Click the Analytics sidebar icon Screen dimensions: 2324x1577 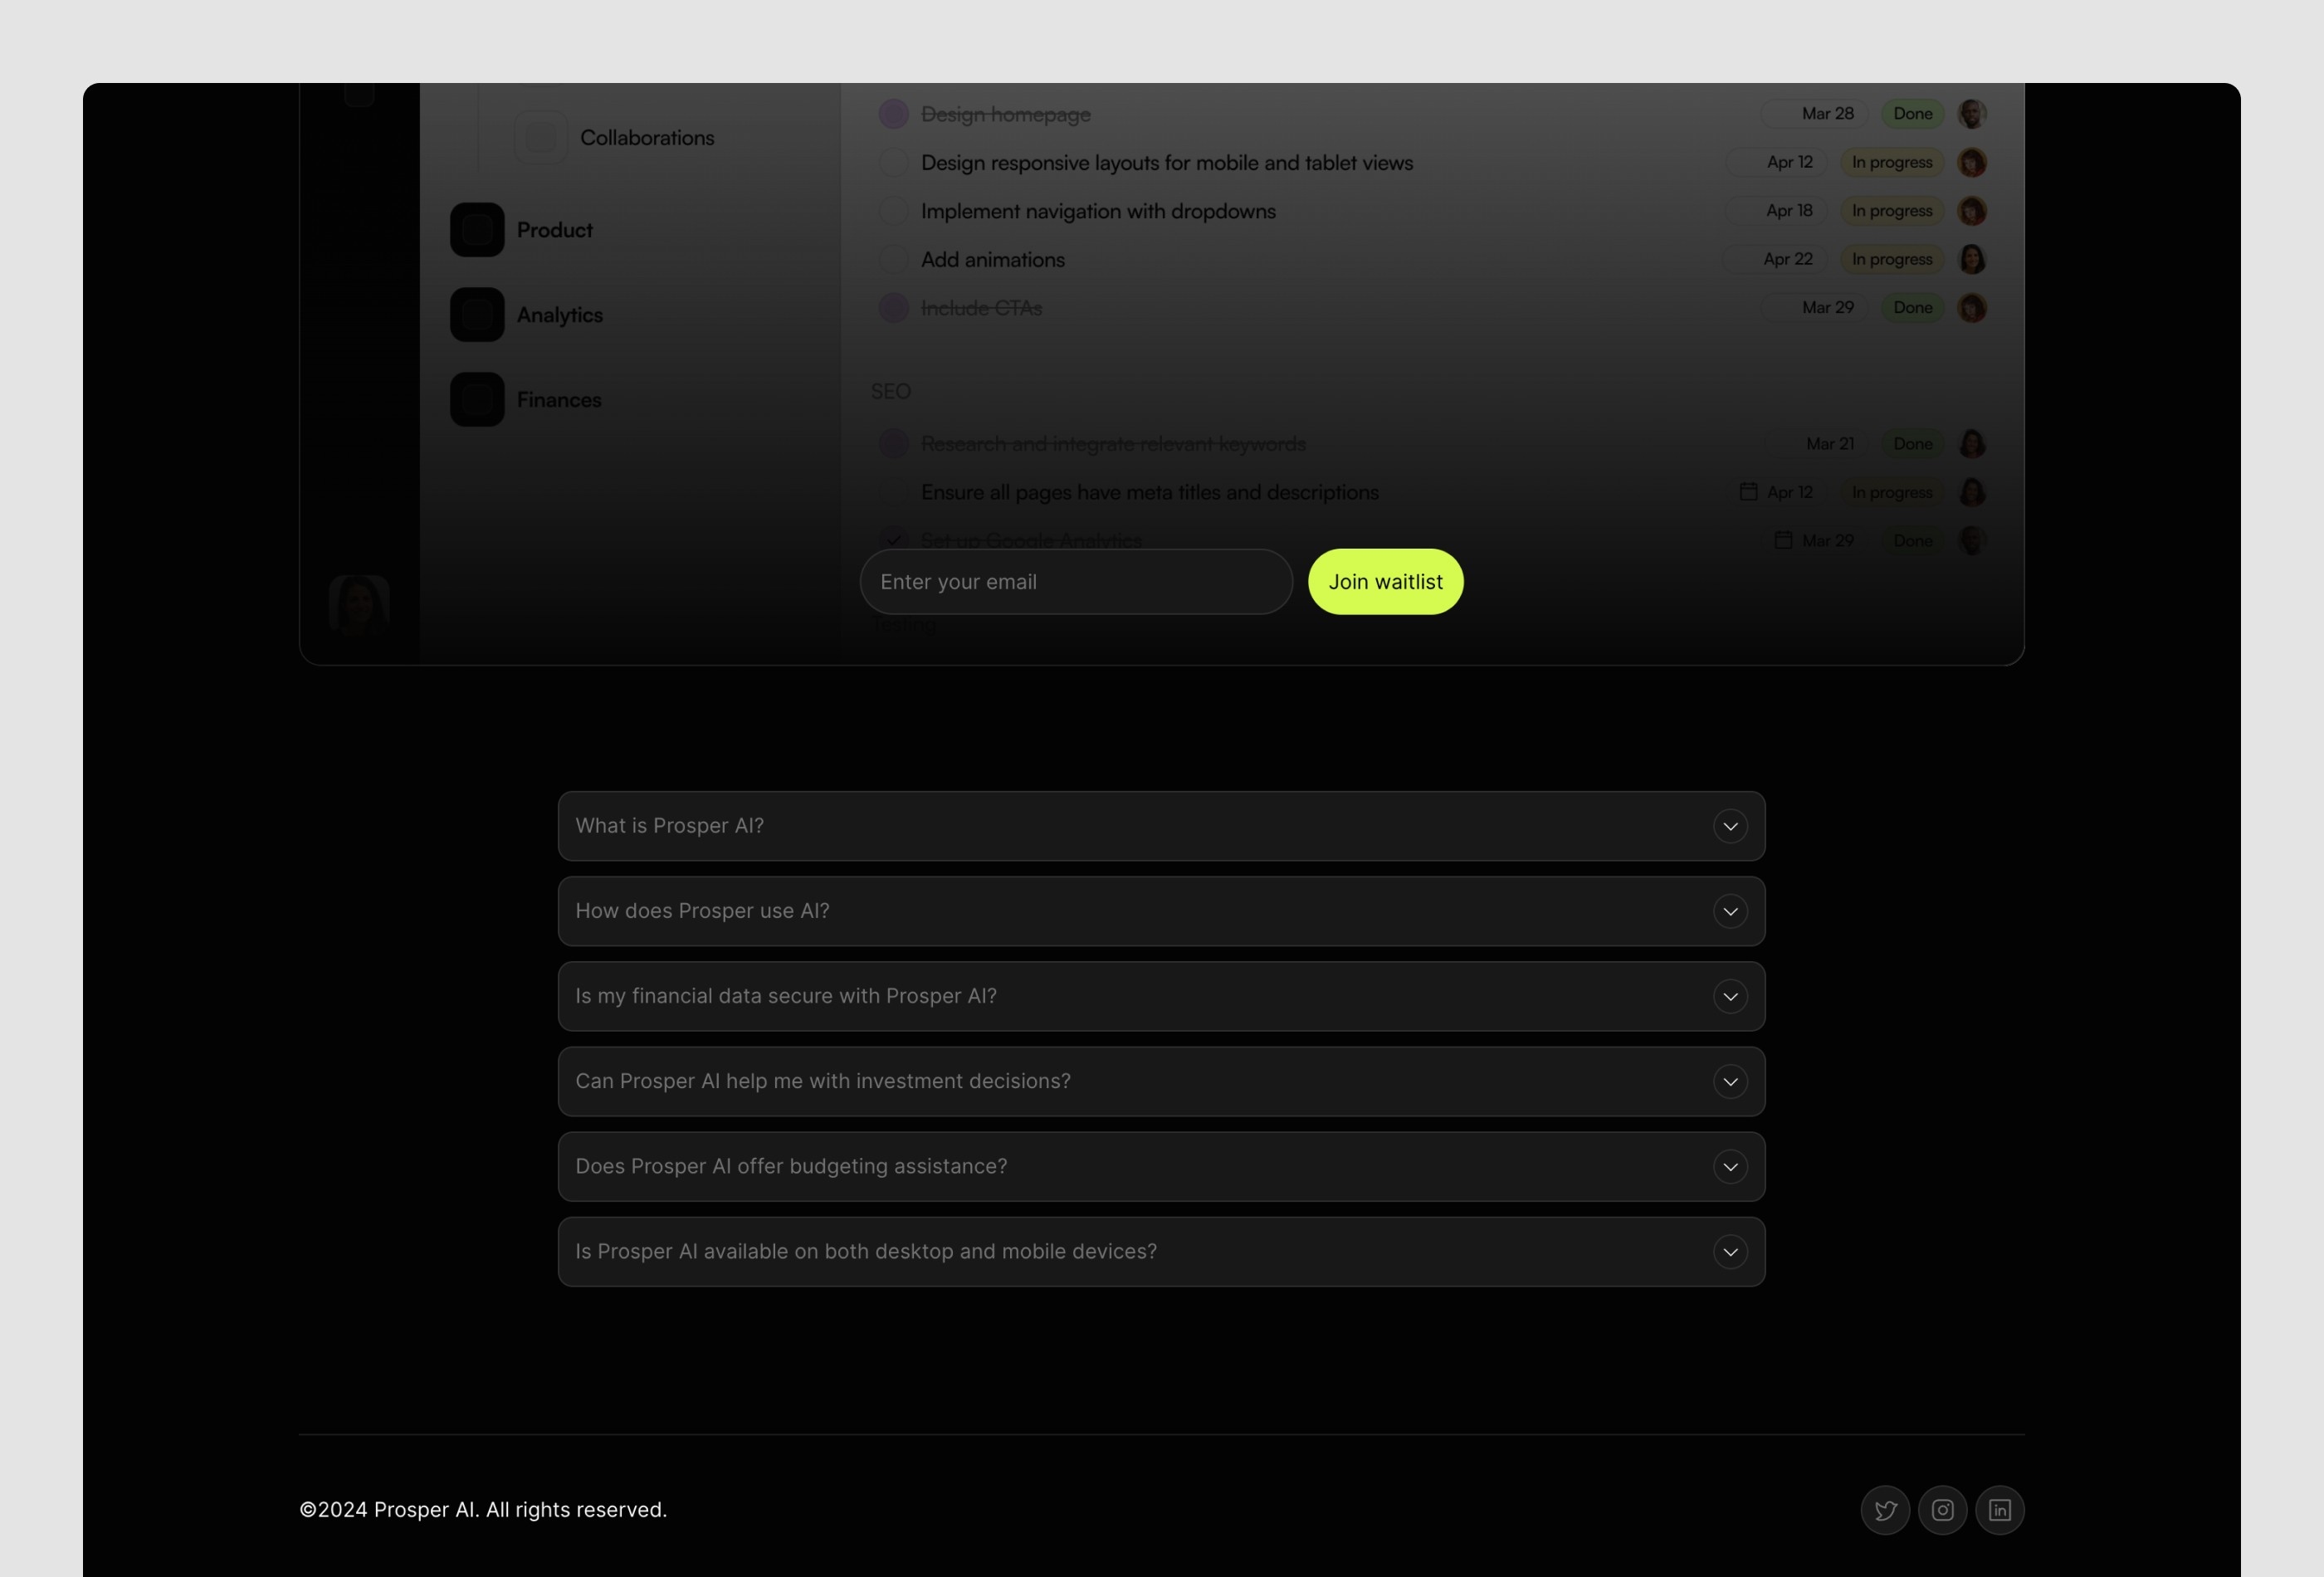pos(476,313)
